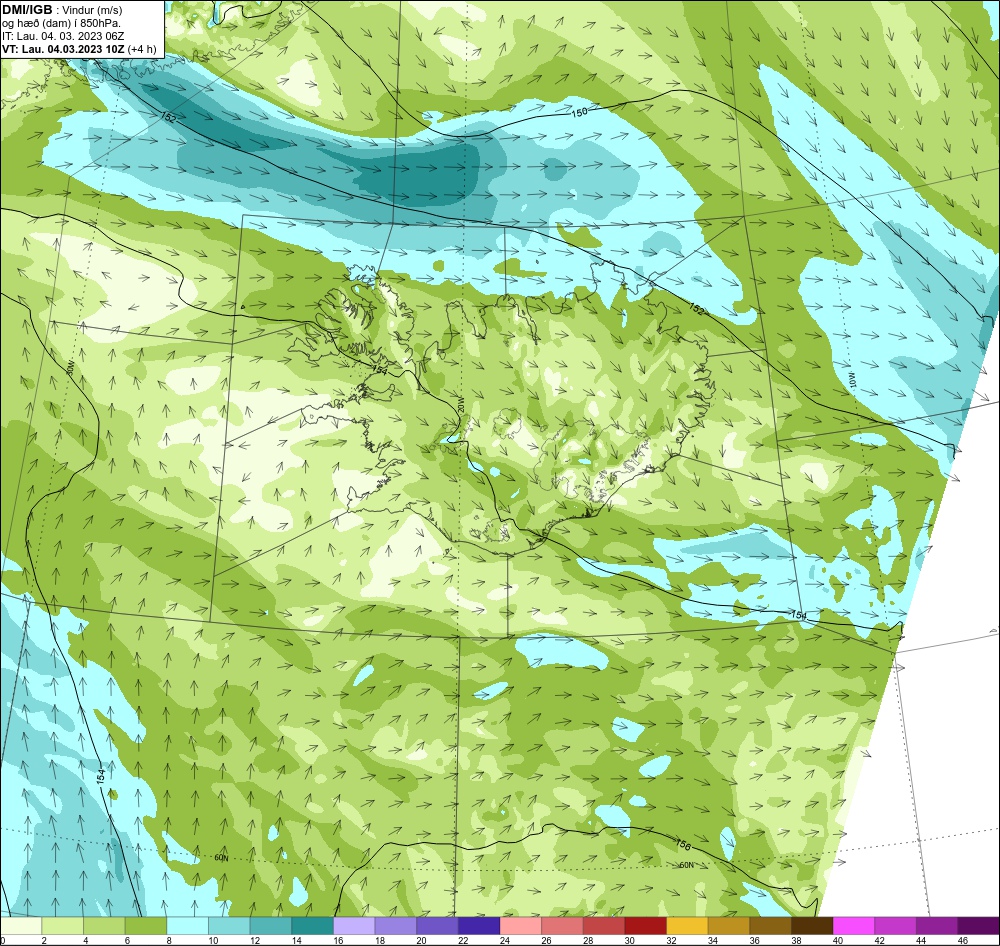
Task: Click the '150' height contour label
Action: coord(578,112)
